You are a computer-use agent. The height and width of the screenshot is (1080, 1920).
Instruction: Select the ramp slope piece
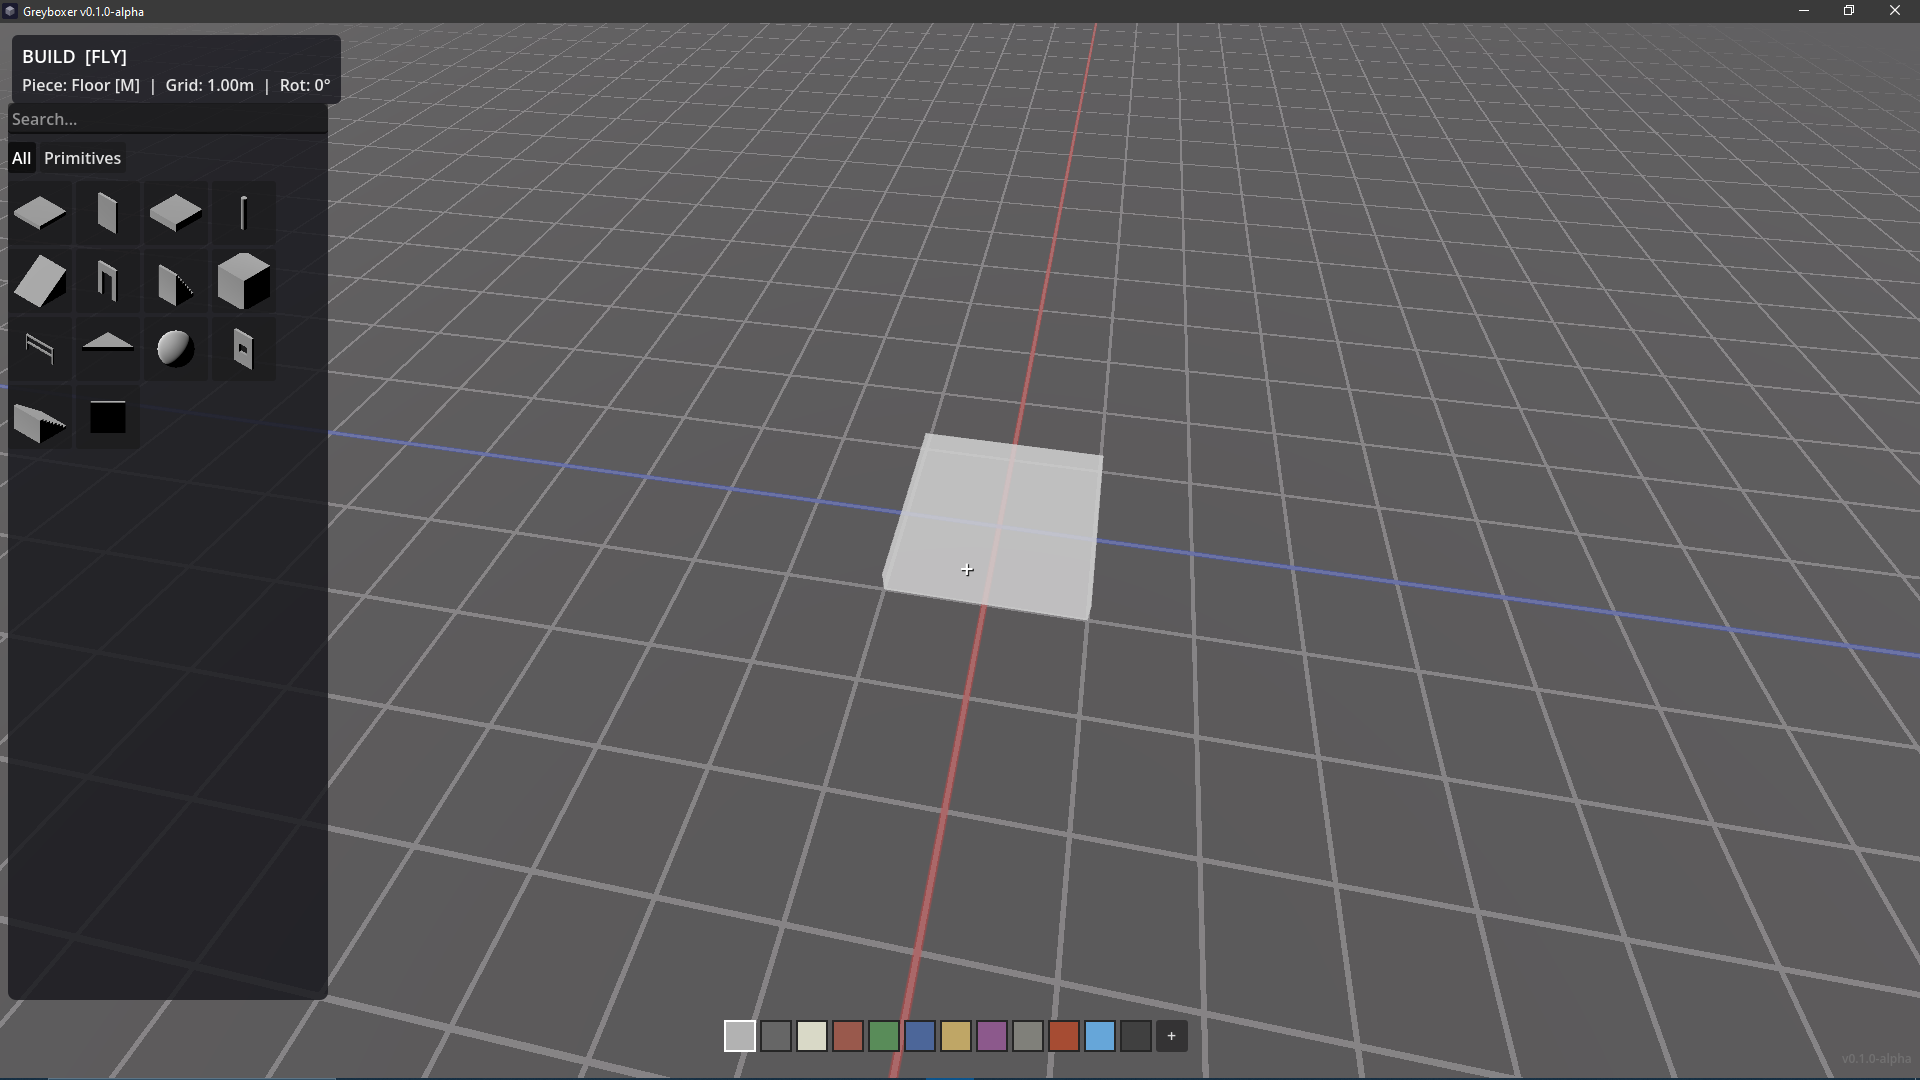point(40,282)
